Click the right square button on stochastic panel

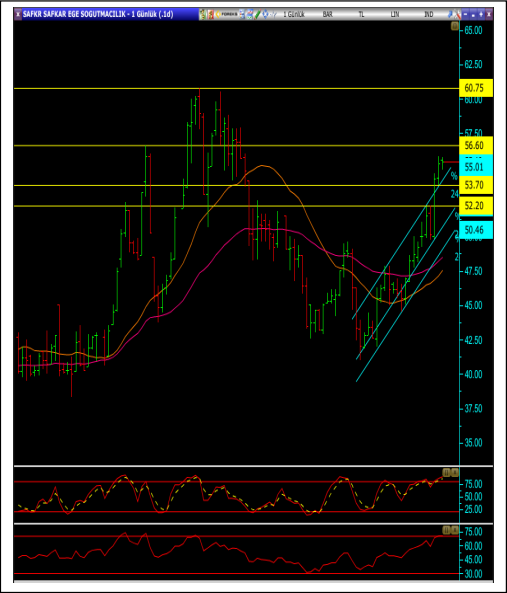pos(455,472)
